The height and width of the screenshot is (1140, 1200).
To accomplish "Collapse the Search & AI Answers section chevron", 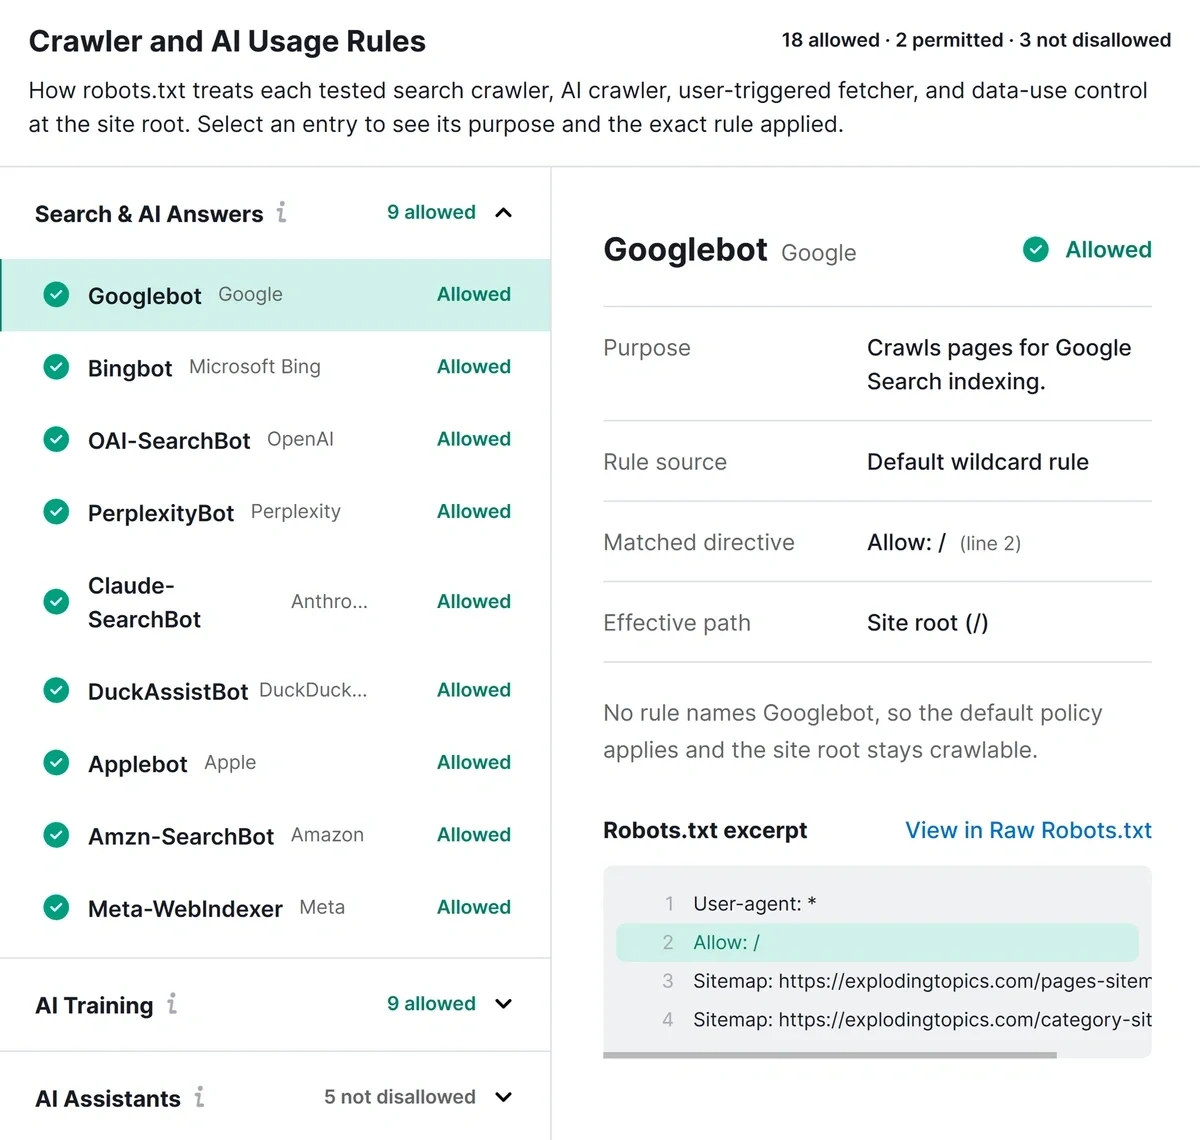I will (x=504, y=212).
